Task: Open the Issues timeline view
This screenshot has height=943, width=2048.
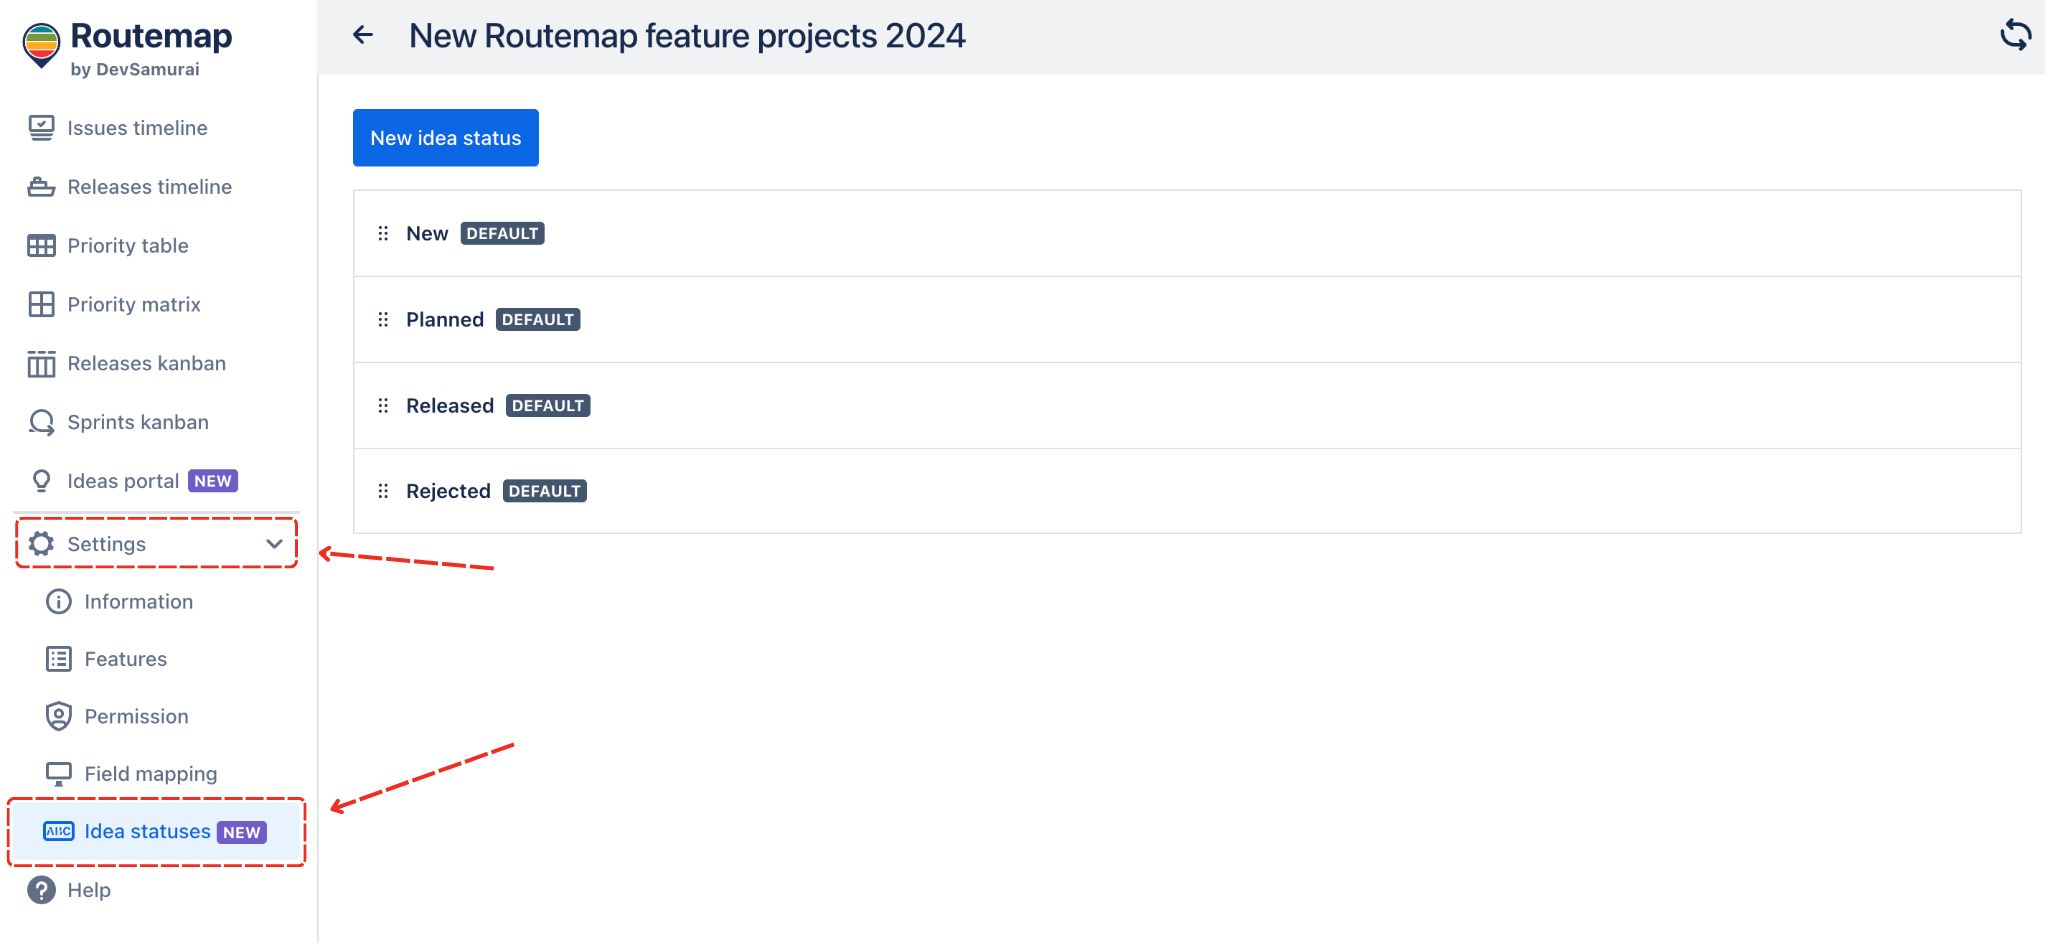Action: tap(137, 127)
